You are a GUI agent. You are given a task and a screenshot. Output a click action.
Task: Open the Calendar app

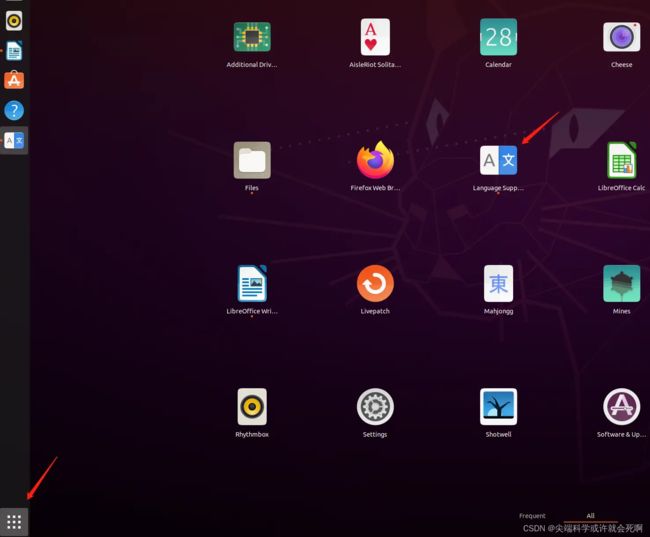coord(498,37)
